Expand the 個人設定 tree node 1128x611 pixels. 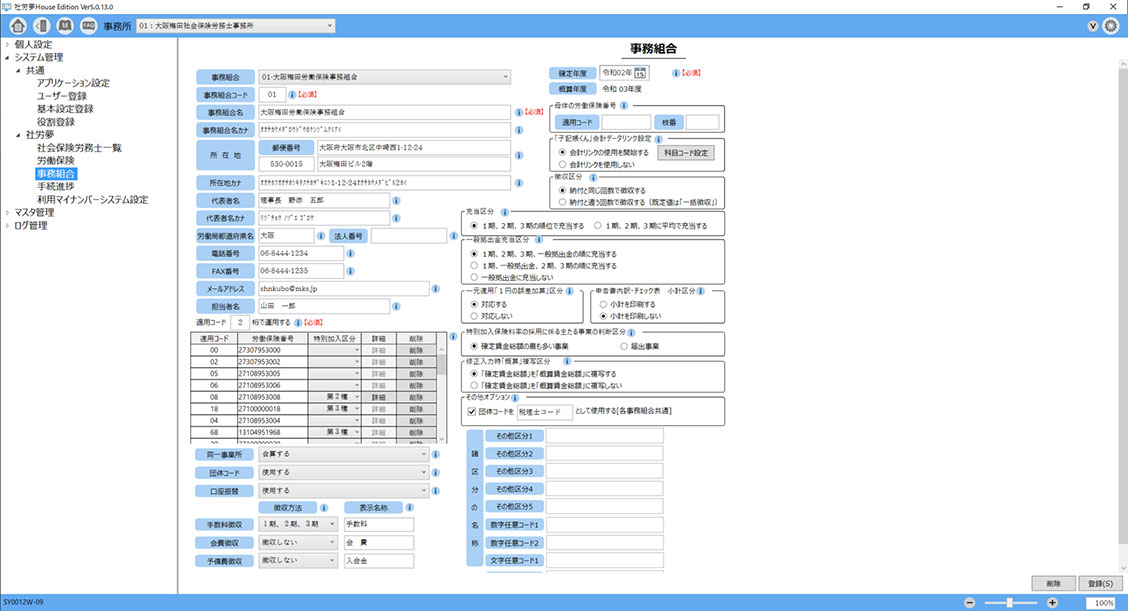8,45
